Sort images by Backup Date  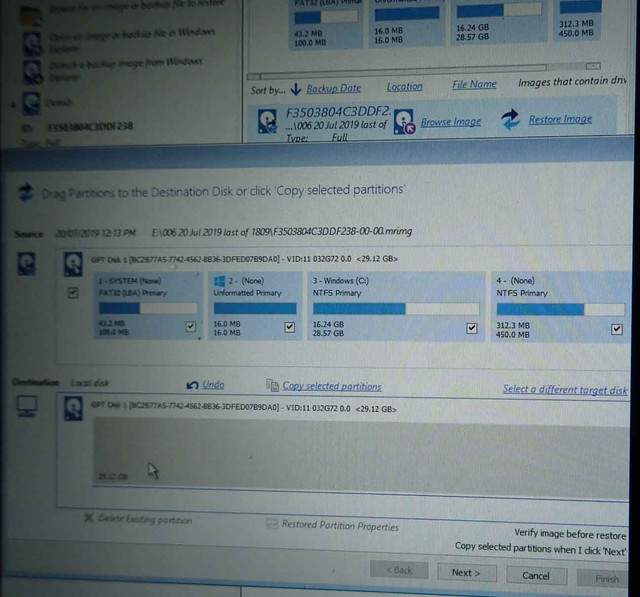(x=333, y=88)
